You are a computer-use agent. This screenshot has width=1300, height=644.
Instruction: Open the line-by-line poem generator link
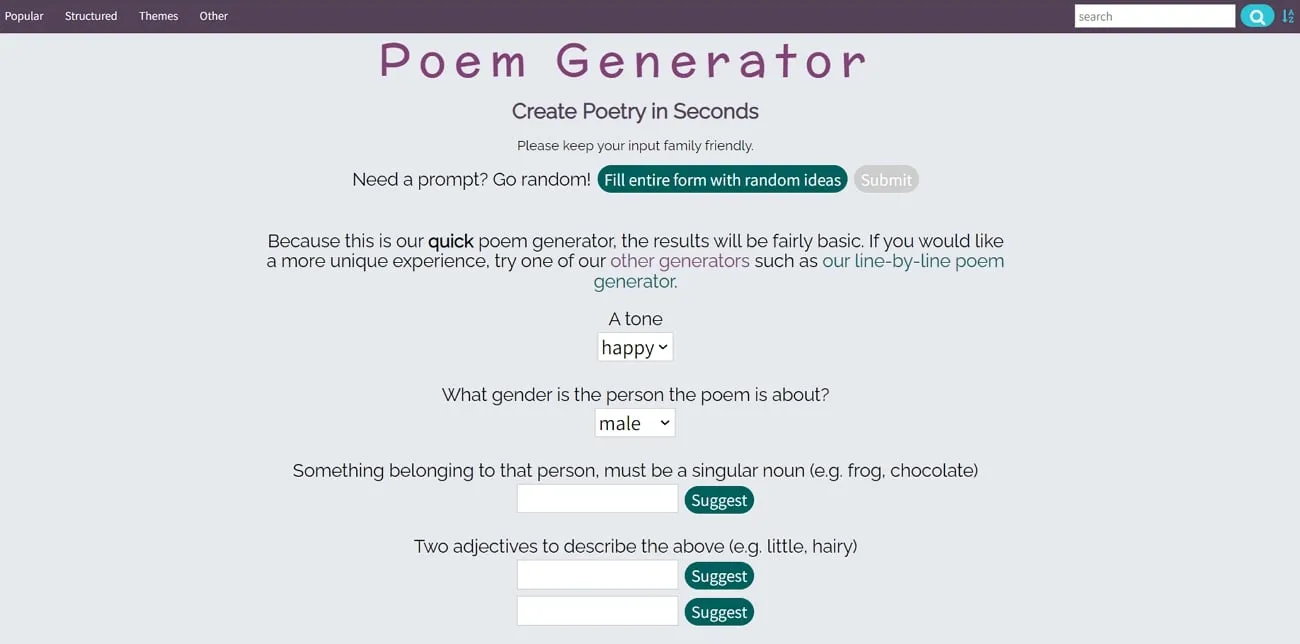913,260
